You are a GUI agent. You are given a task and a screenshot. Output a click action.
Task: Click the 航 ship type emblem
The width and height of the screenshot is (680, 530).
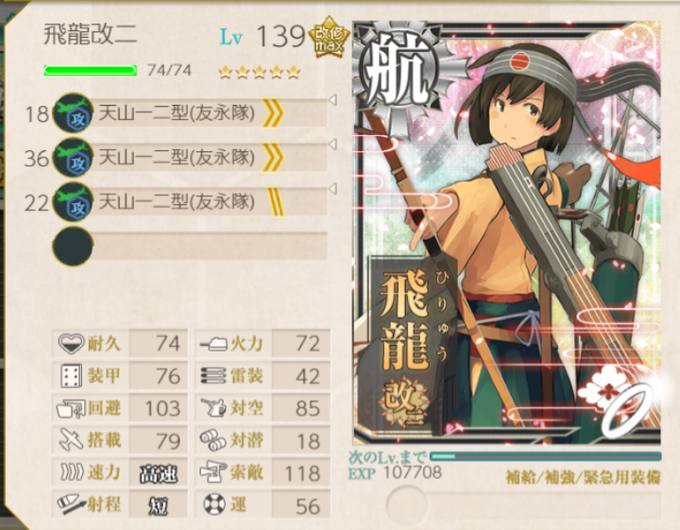[x=398, y=74]
